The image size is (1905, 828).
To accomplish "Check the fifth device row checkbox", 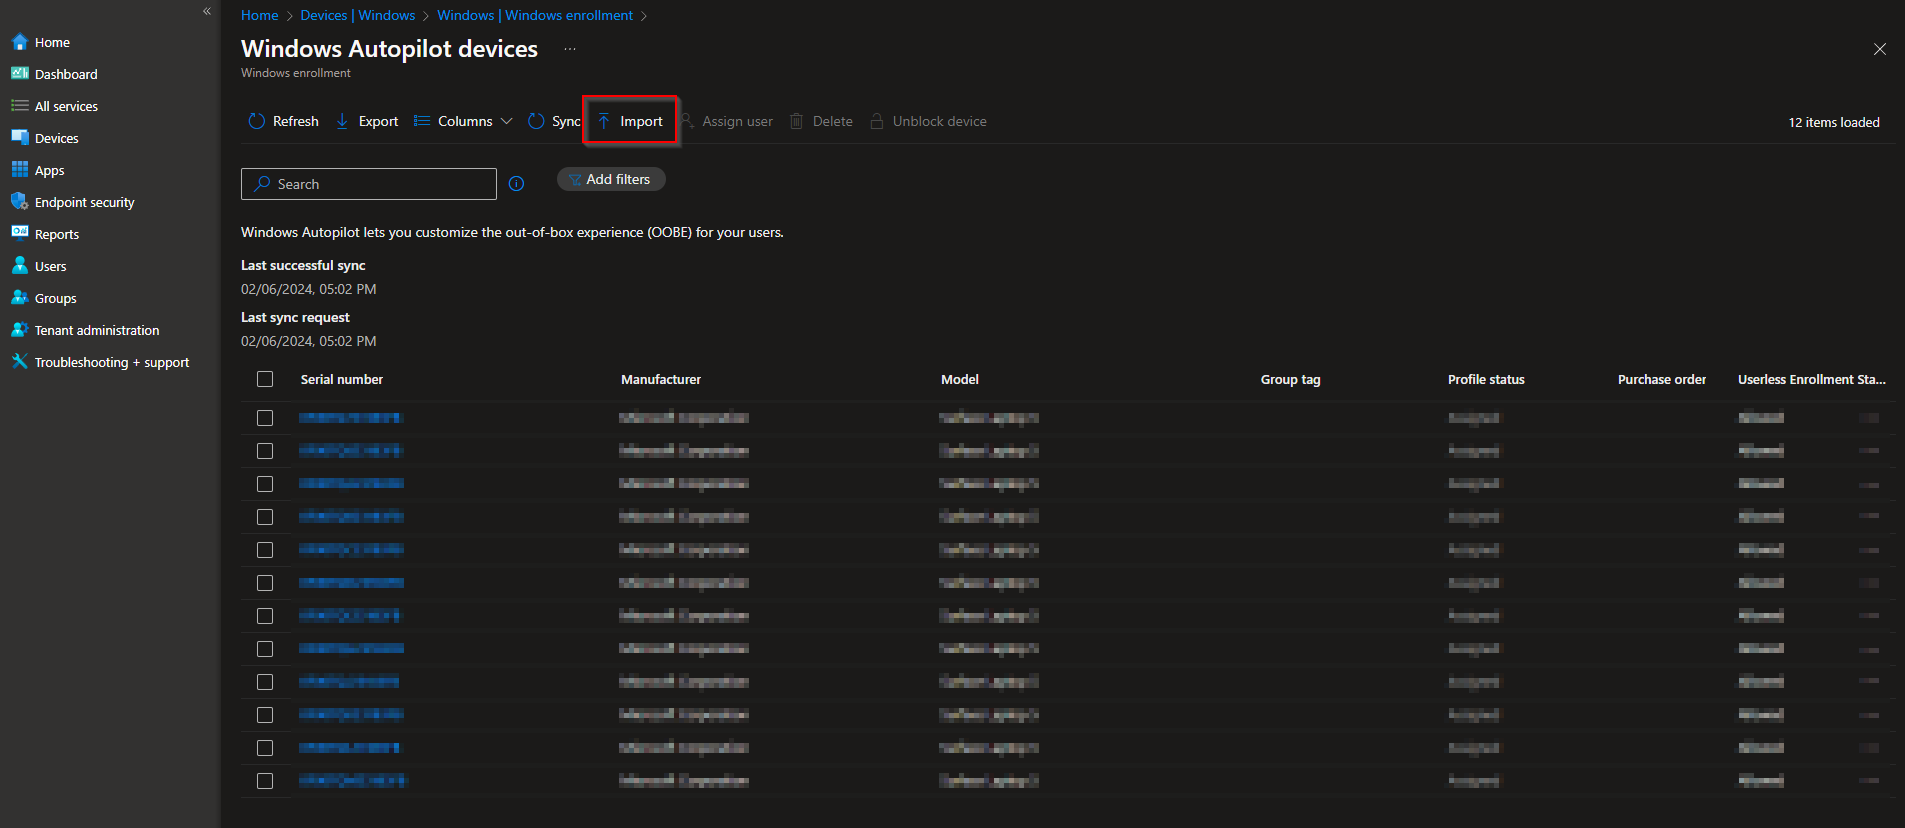I will click(265, 550).
